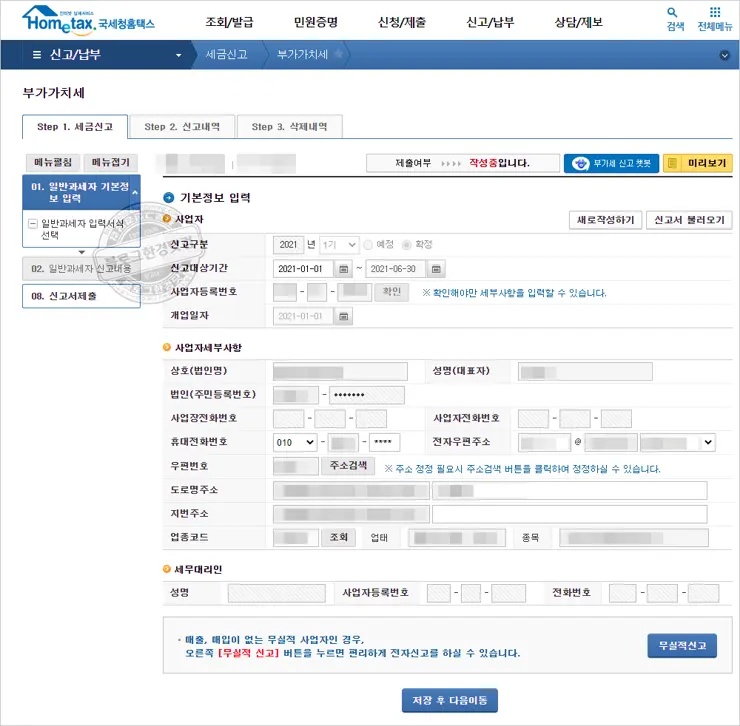
Task: Click the 성명(대표자) input field
Action: (585, 371)
